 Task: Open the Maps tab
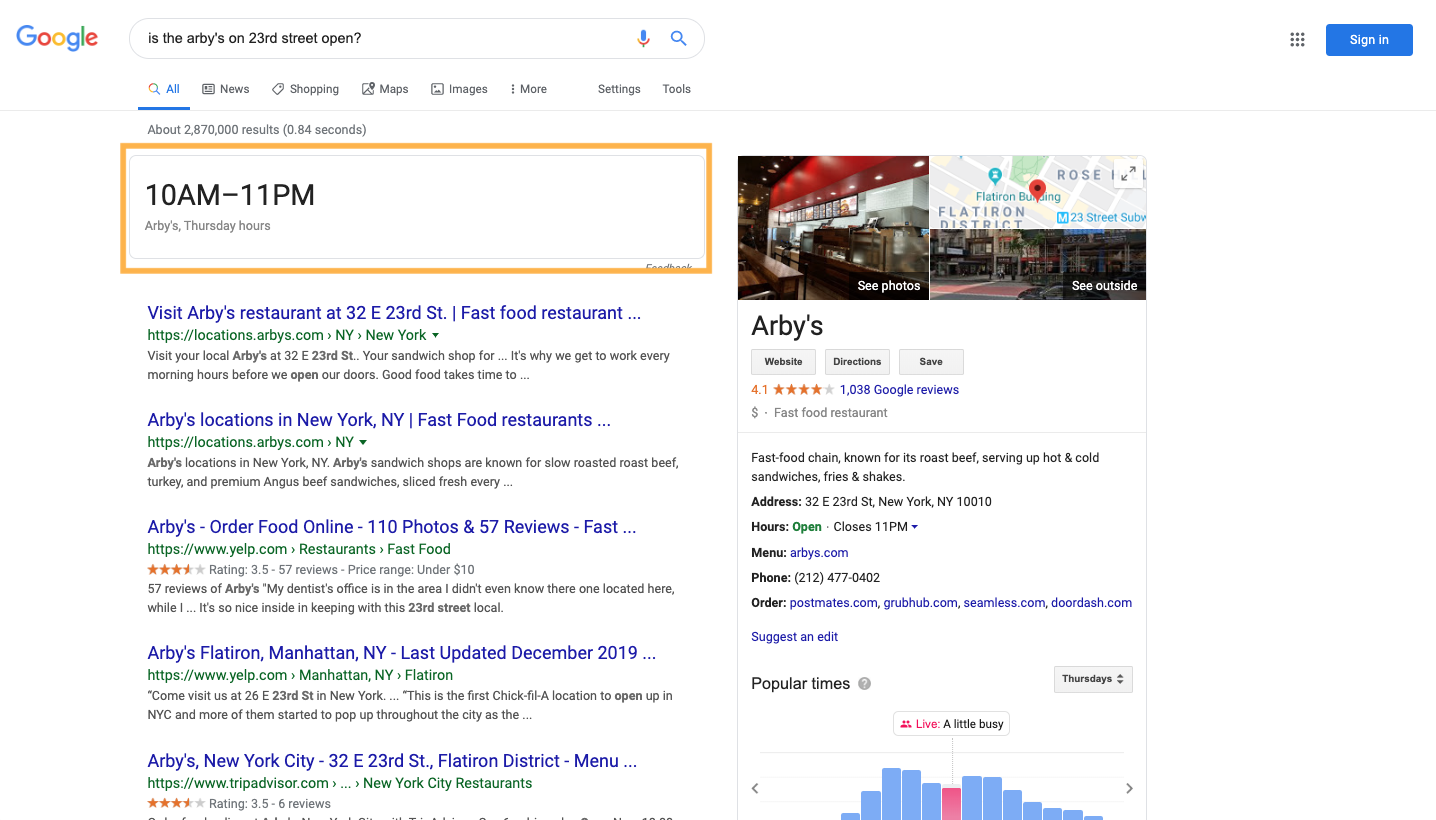click(385, 89)
